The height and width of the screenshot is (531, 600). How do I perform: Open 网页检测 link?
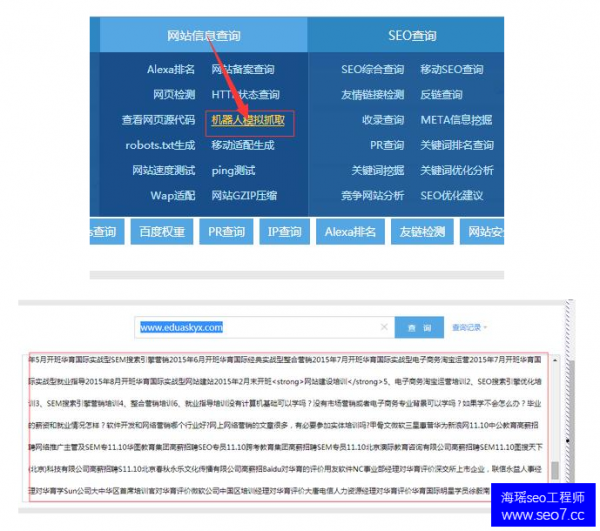pos(174,94)
